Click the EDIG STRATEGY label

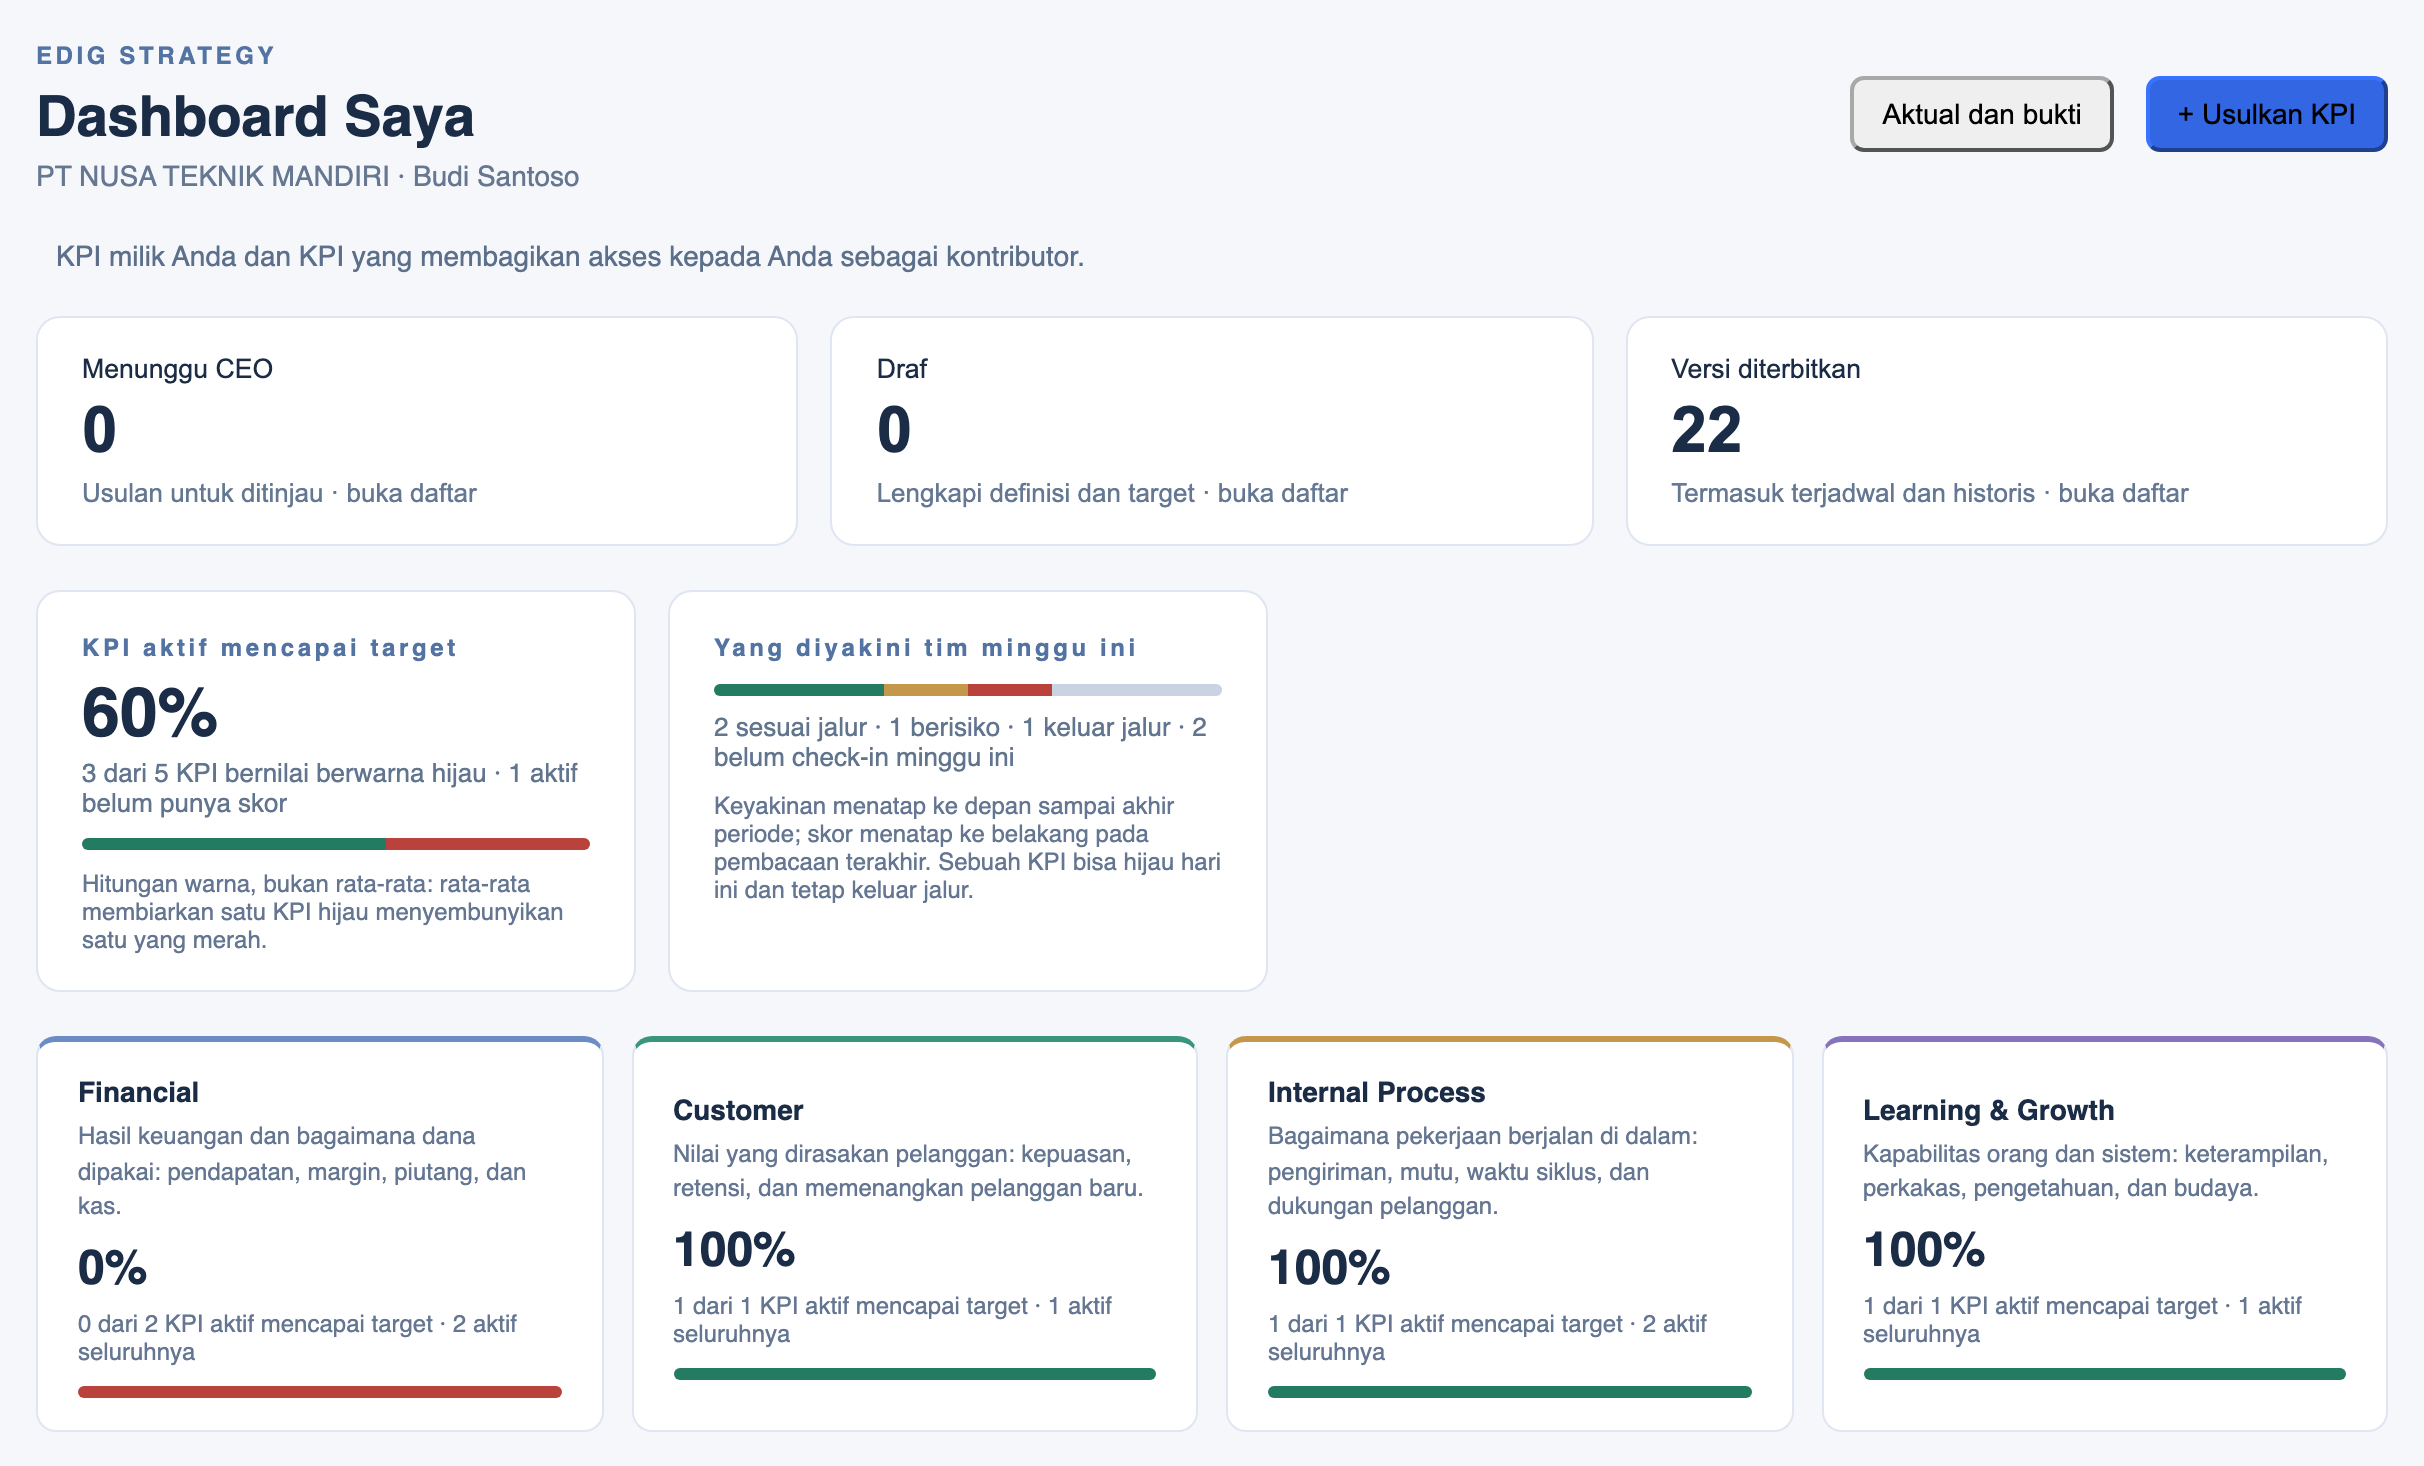coord(156,56)
